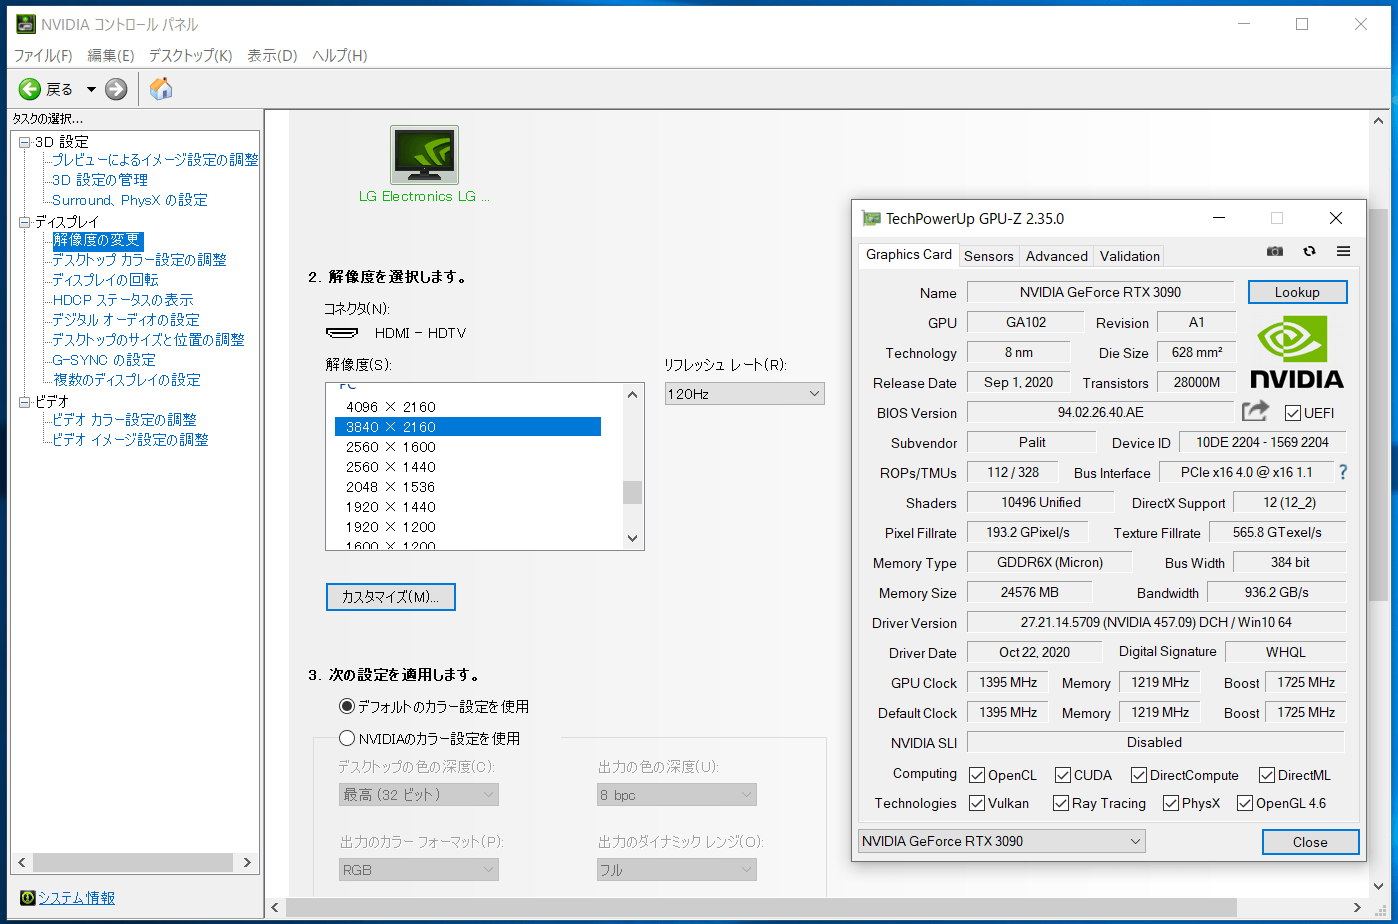Toggle the DirectCompute checkbox
The height and width of the screenshot is (924, 1398).
tap(1139, 775)
